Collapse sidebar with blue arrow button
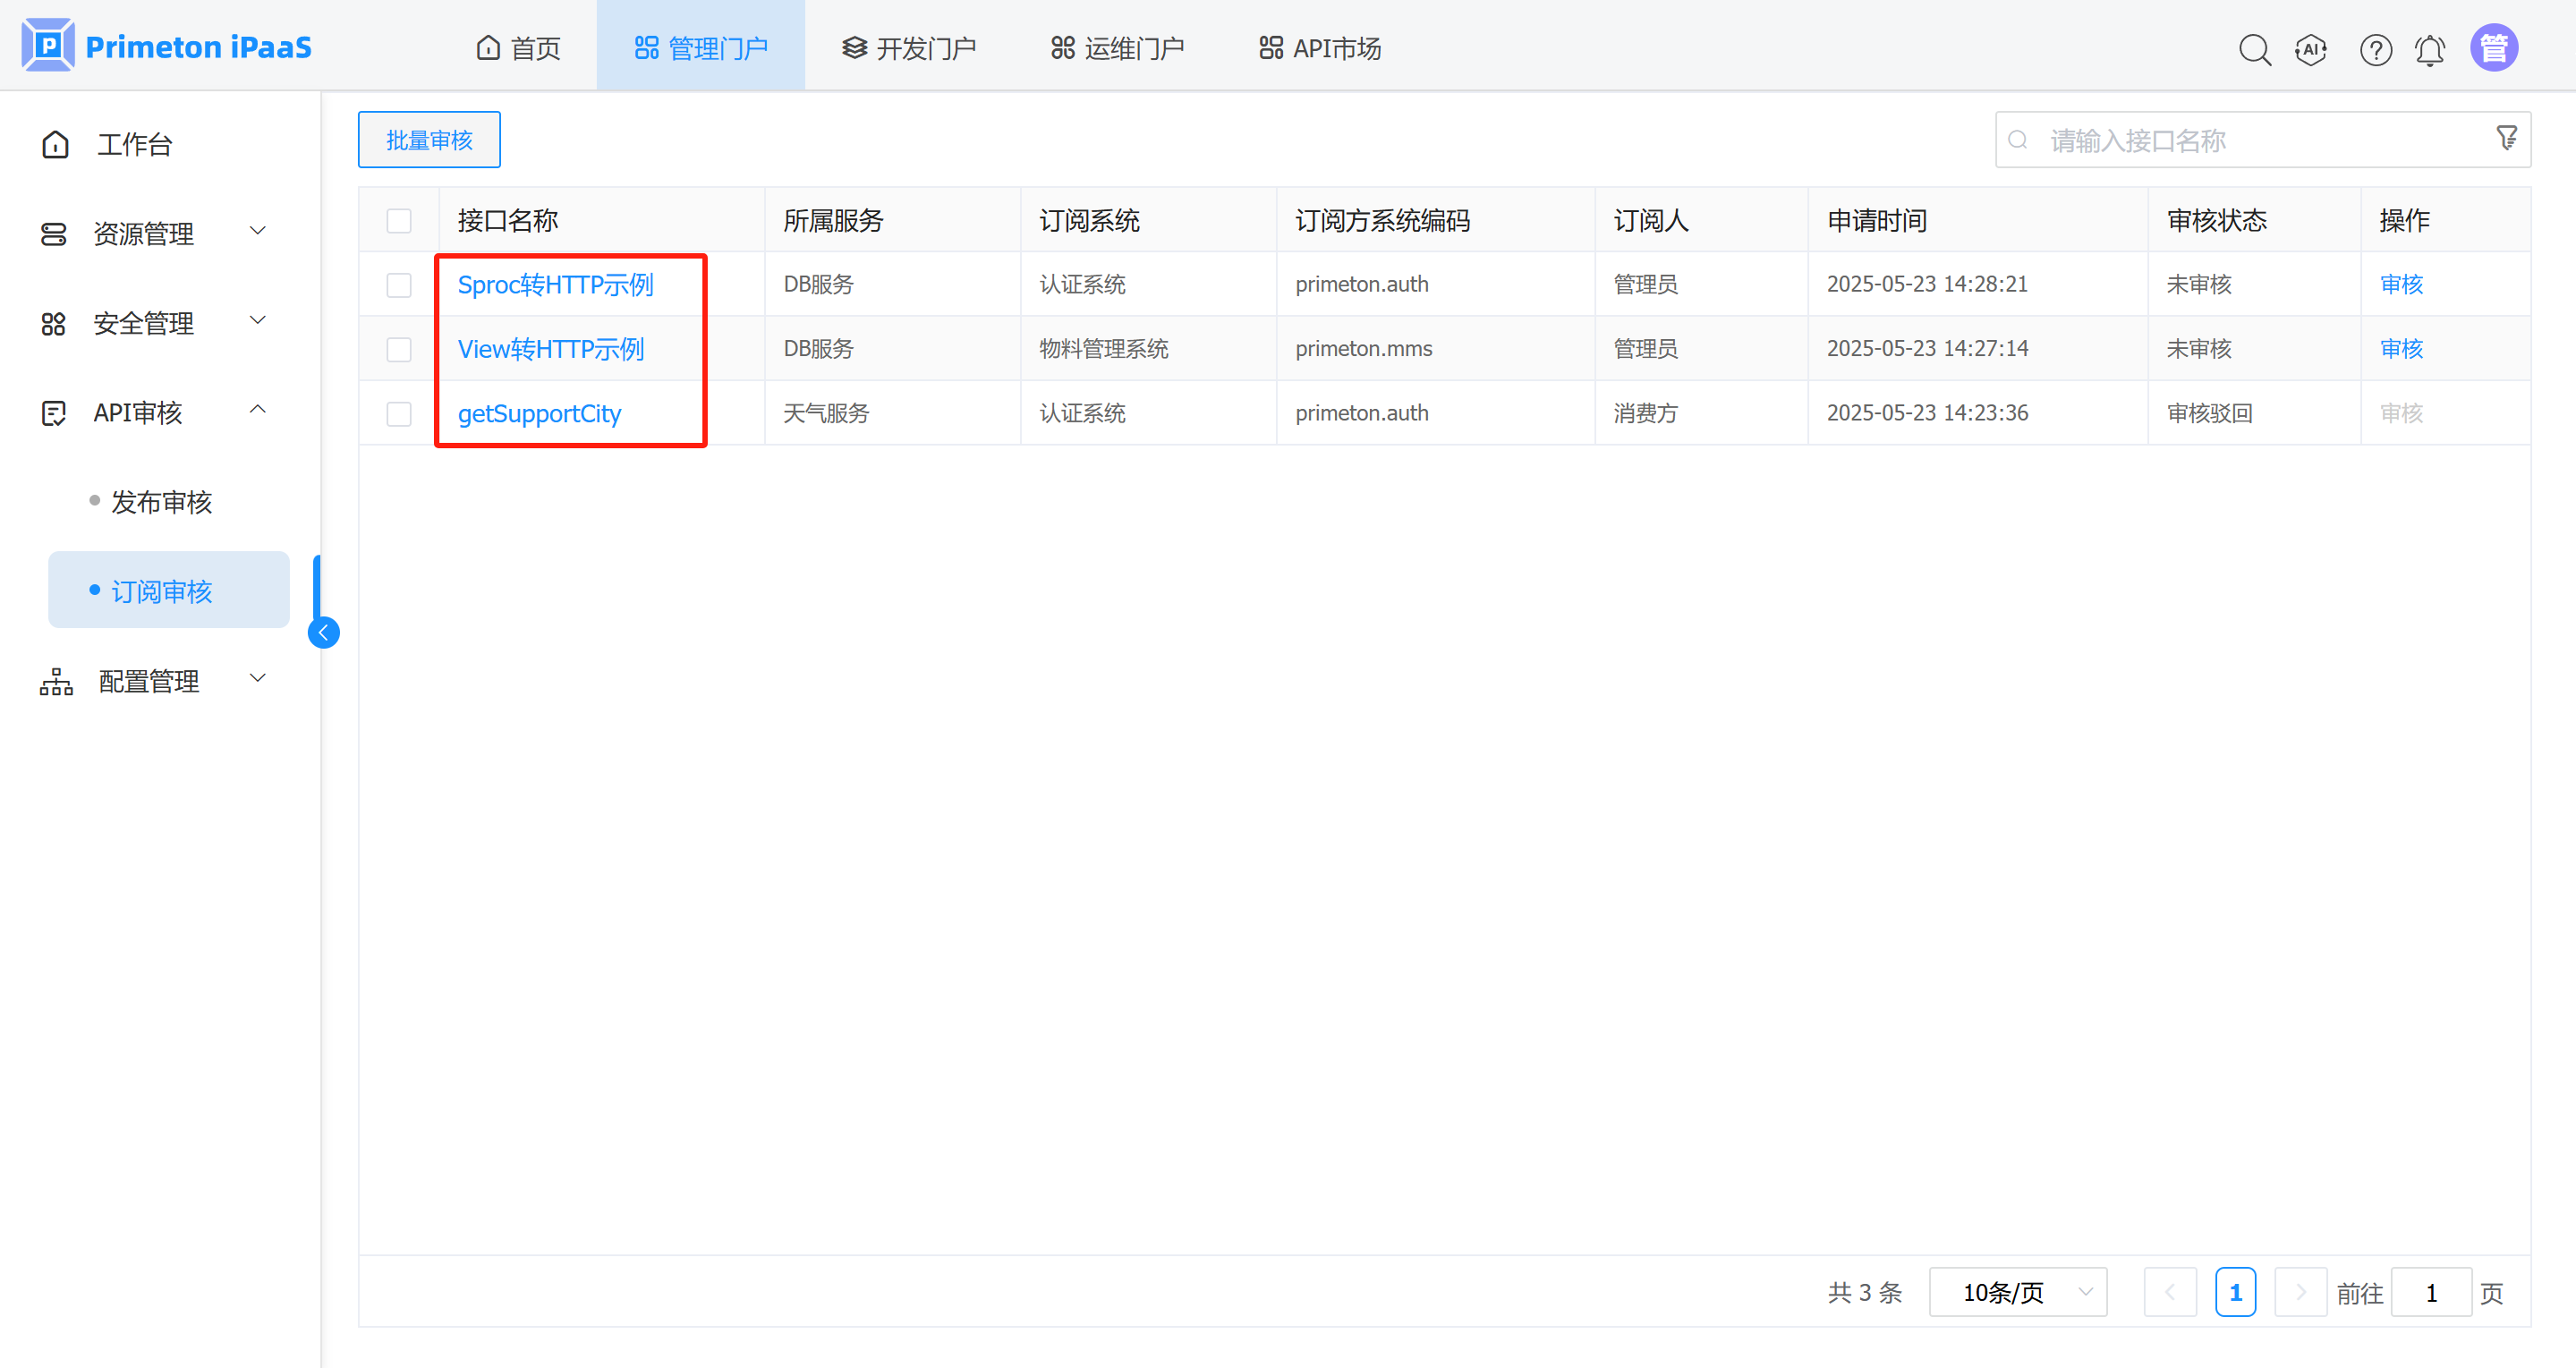Image resolution: width=2576 pixels, height=1368 pixels. (323, 632)
